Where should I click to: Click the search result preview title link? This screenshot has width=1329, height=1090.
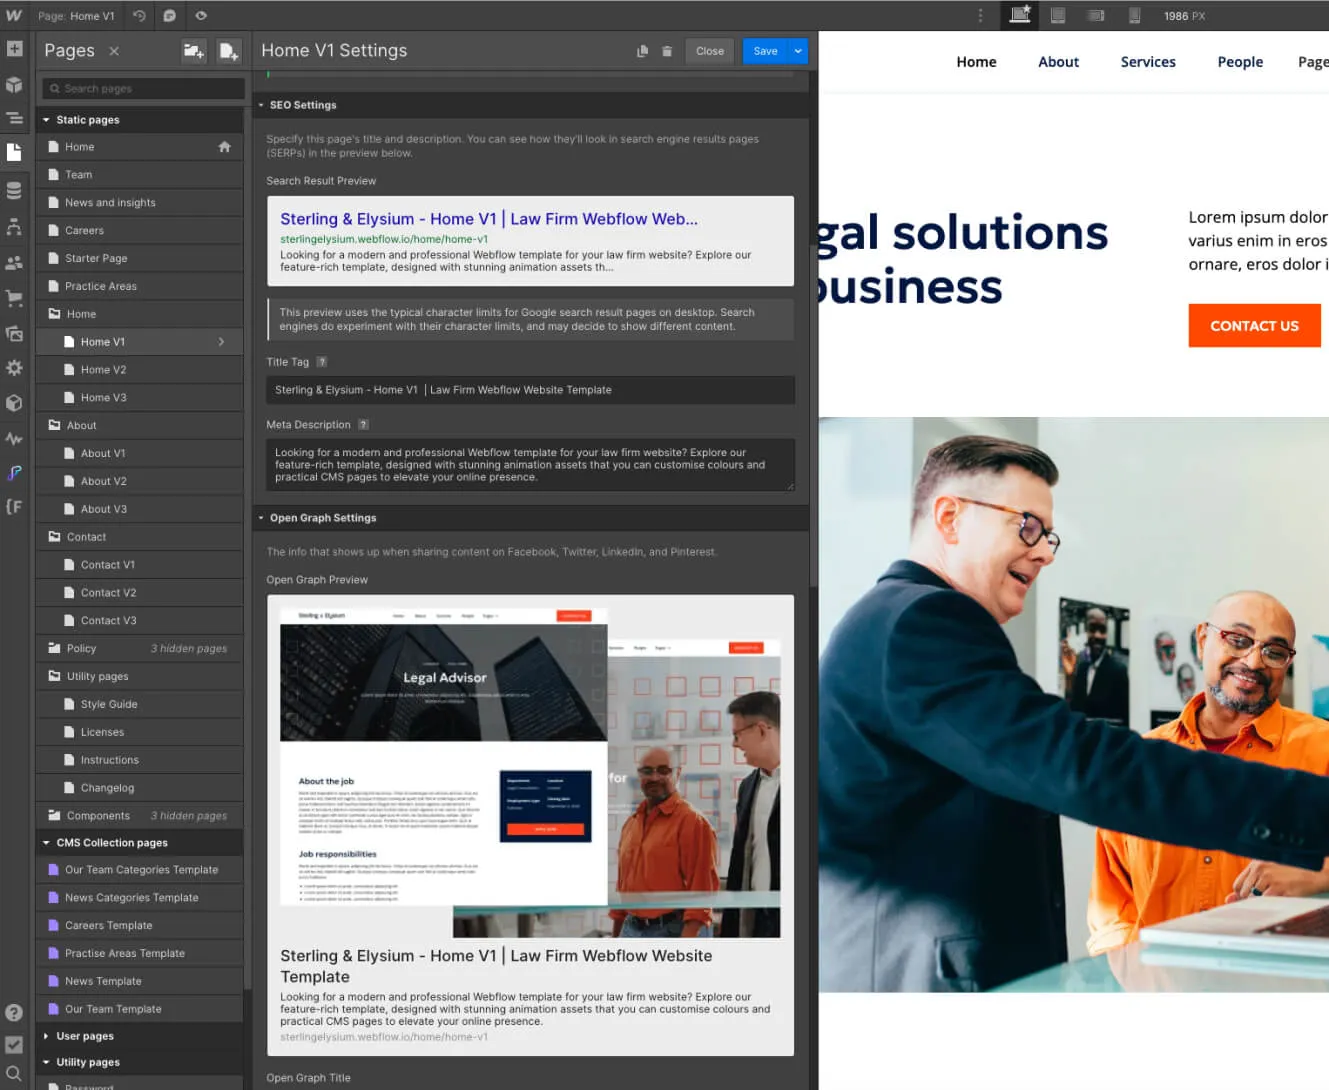(489, 219)
